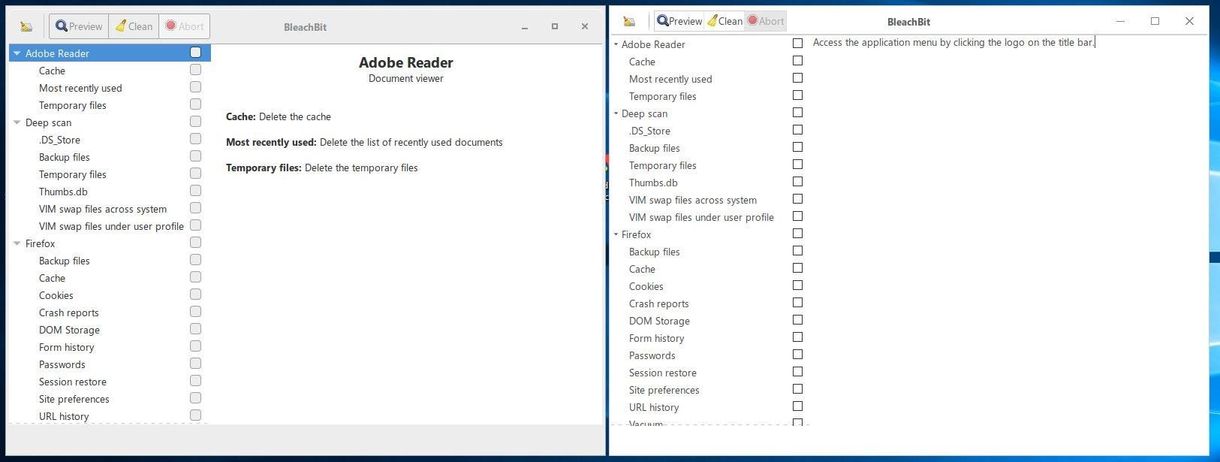This screenshot has height=462, width=1220.
Task: Tick Thumbs.db checkbox in left window
Action: (x=195, y=191)
